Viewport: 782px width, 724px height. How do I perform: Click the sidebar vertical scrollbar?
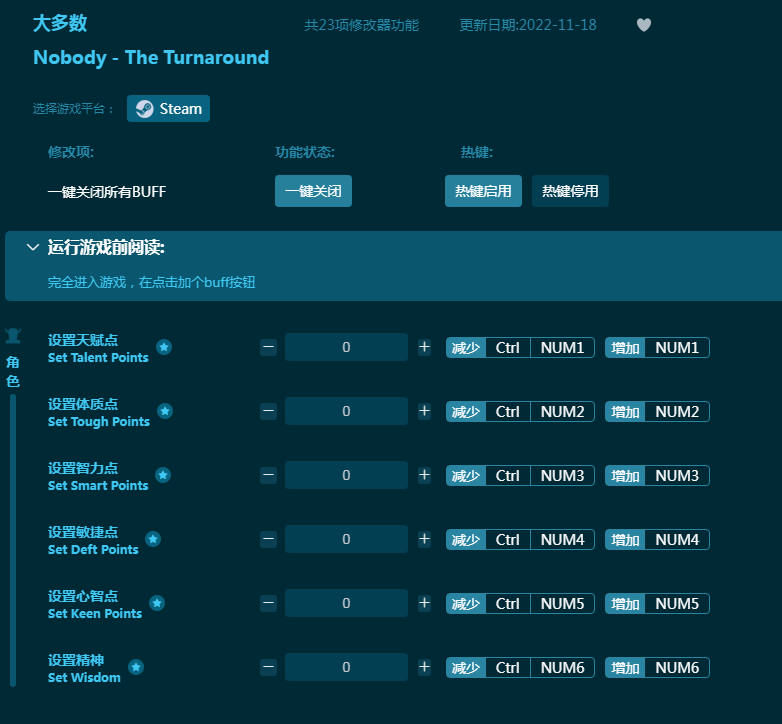pyautogui.click(x=13, y=541)
